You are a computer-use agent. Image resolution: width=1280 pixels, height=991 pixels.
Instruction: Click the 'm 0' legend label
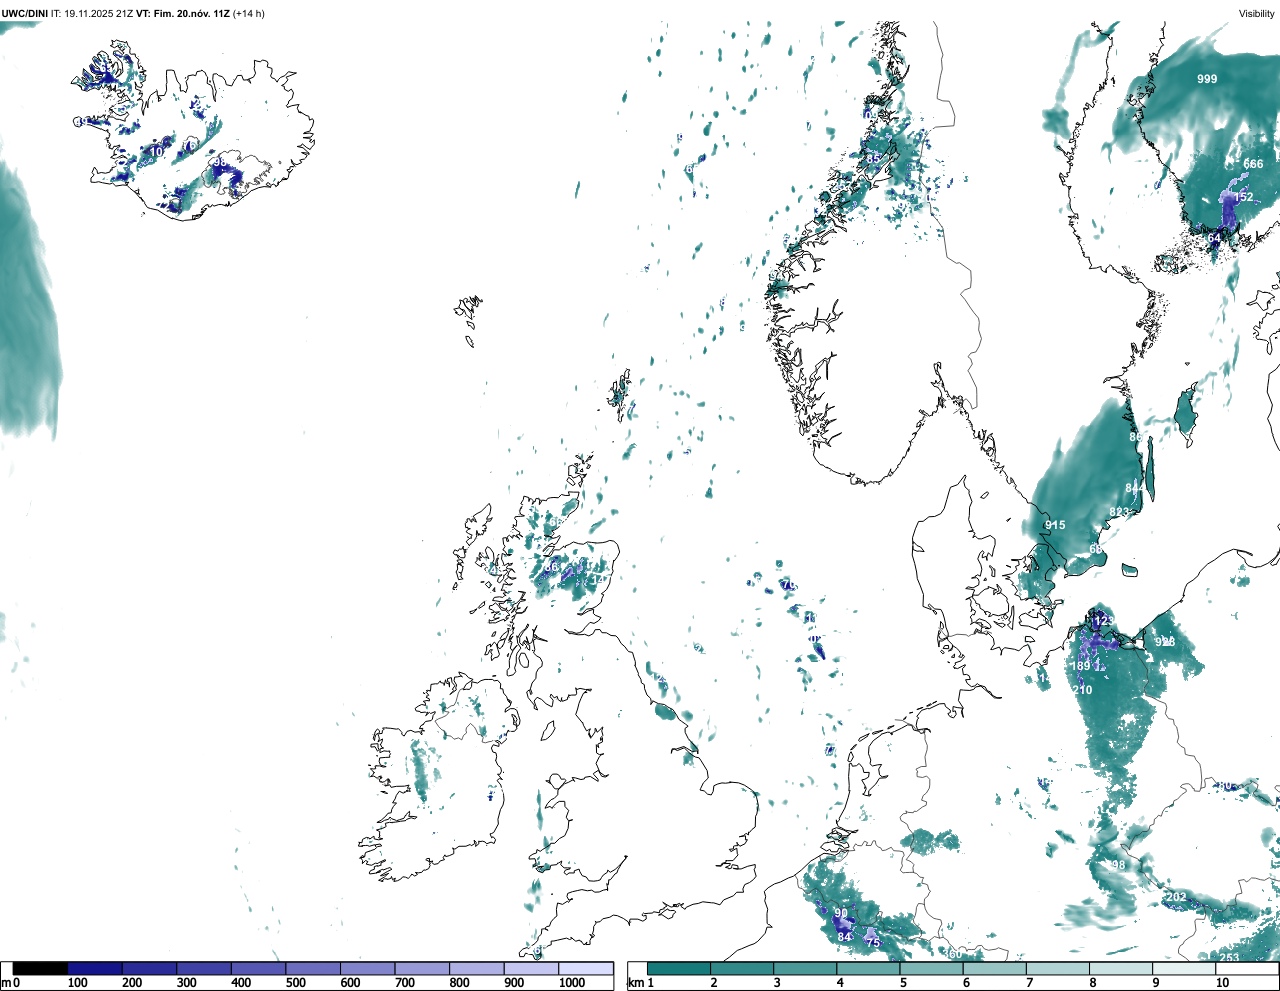(x=10, y=983)
